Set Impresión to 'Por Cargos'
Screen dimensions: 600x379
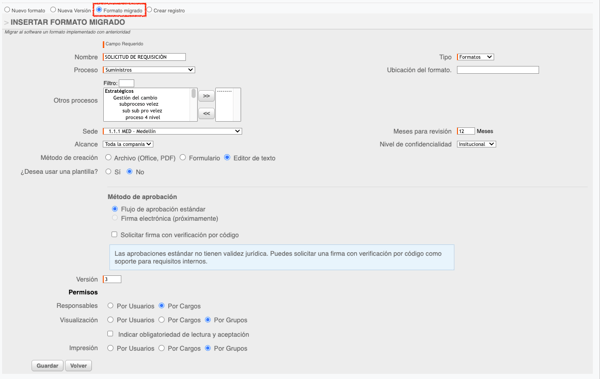161,348
